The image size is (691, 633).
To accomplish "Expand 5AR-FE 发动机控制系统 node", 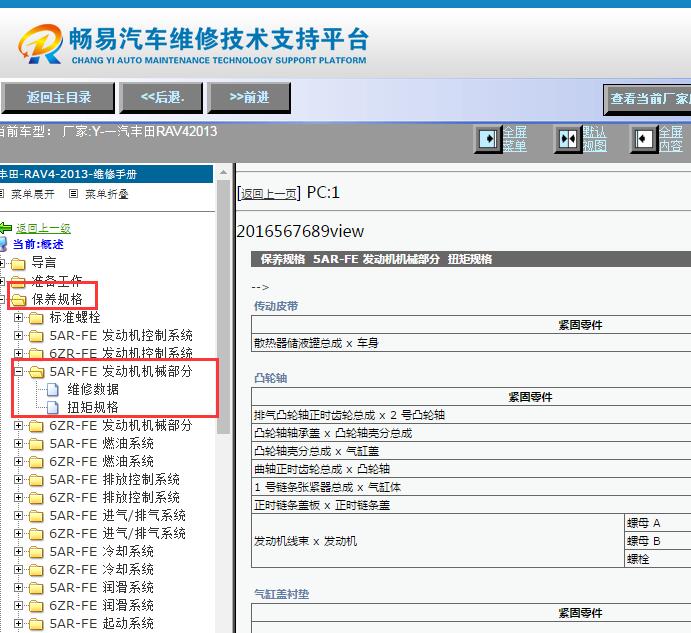I will 18,335.
